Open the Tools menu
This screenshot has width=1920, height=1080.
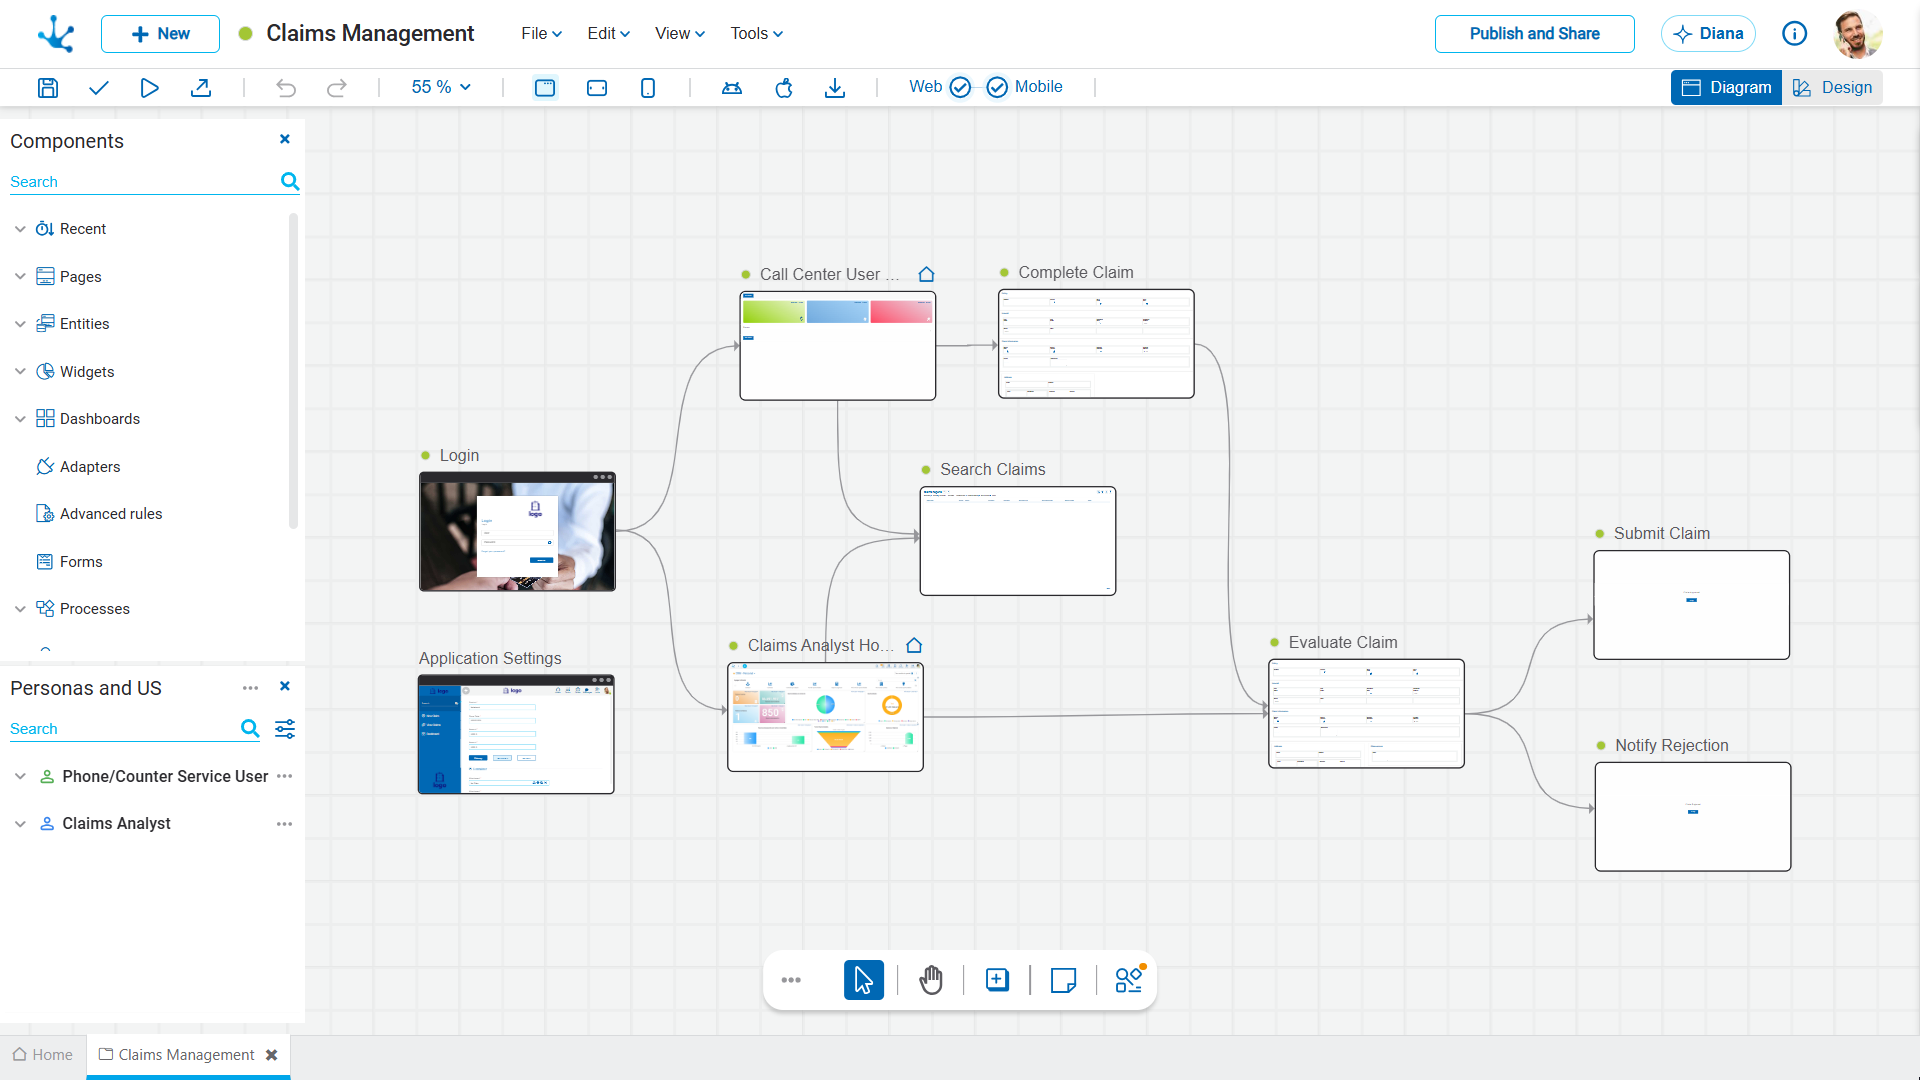pos(756,33)
